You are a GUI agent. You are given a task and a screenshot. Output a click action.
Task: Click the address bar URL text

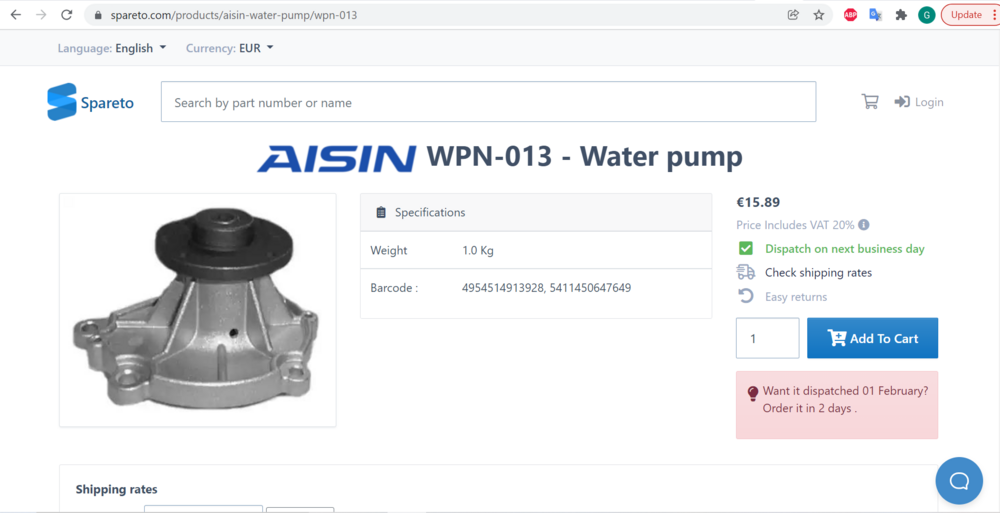tap(233, 15)
